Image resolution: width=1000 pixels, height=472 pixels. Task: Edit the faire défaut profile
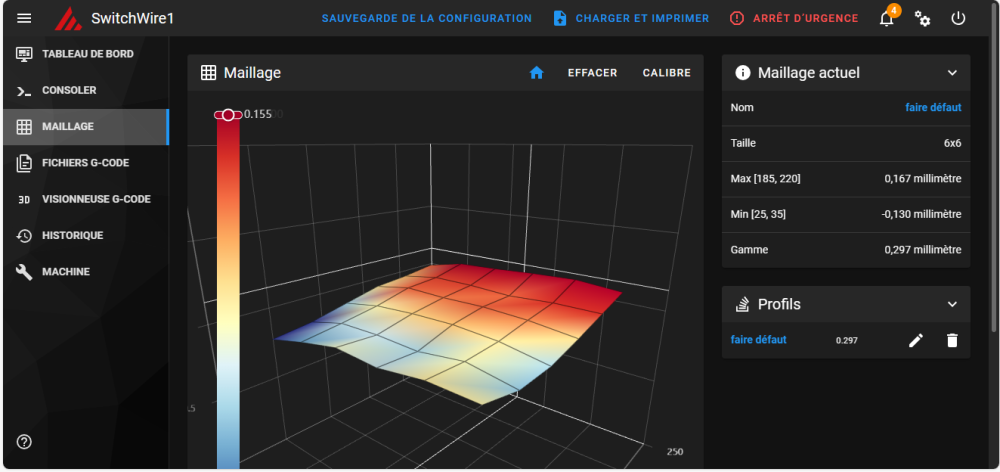pyautogui.click(x=916, y=340)
